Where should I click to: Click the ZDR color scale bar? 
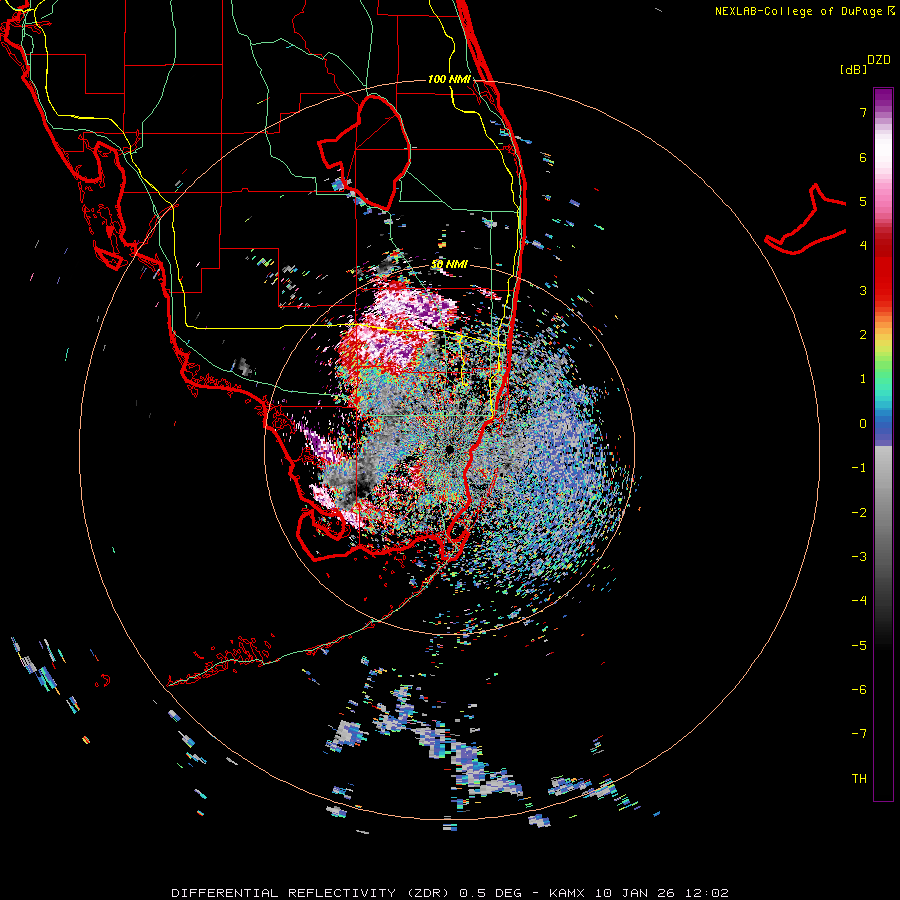pyautogui.click(x=883, y=444)
